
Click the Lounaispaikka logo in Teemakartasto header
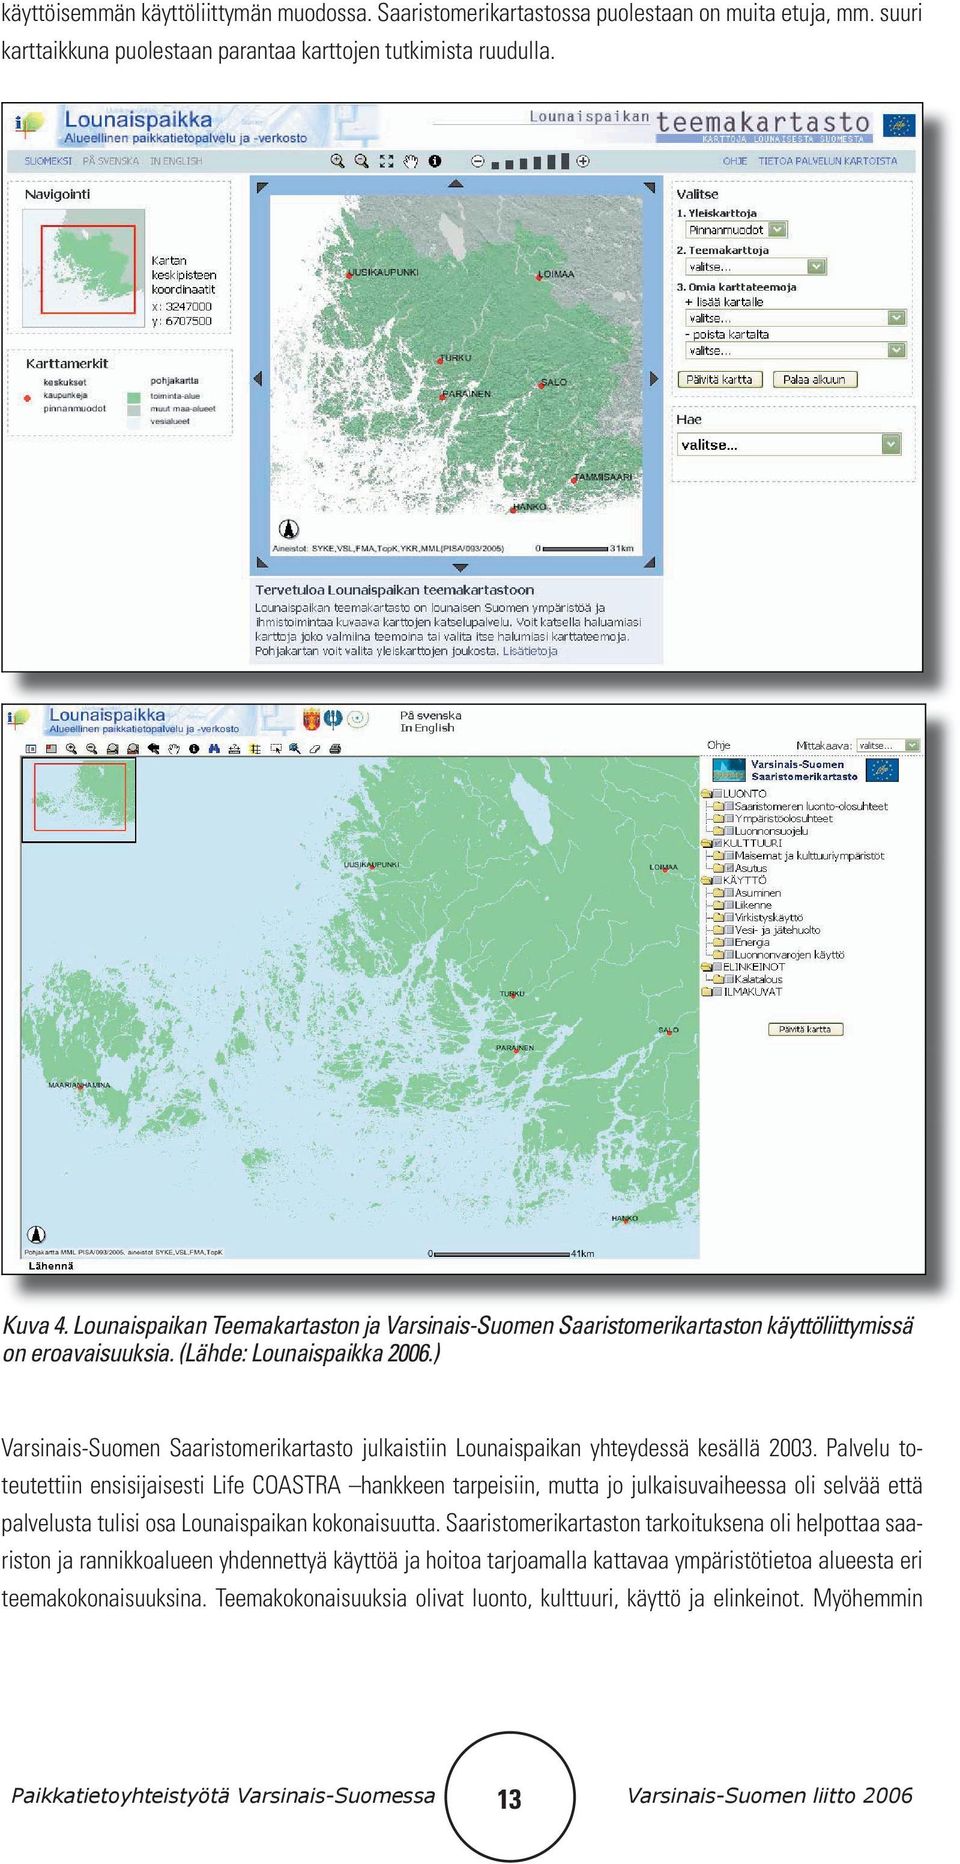(x=30, y=126)
